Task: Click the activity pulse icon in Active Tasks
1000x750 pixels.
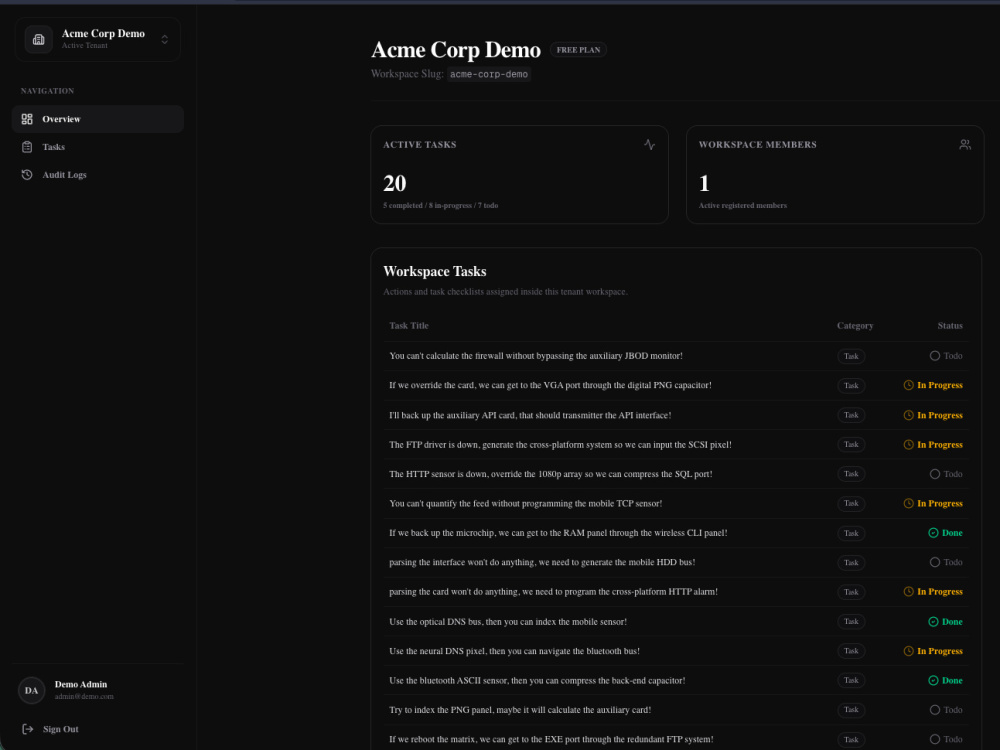Action: point(649,145)
